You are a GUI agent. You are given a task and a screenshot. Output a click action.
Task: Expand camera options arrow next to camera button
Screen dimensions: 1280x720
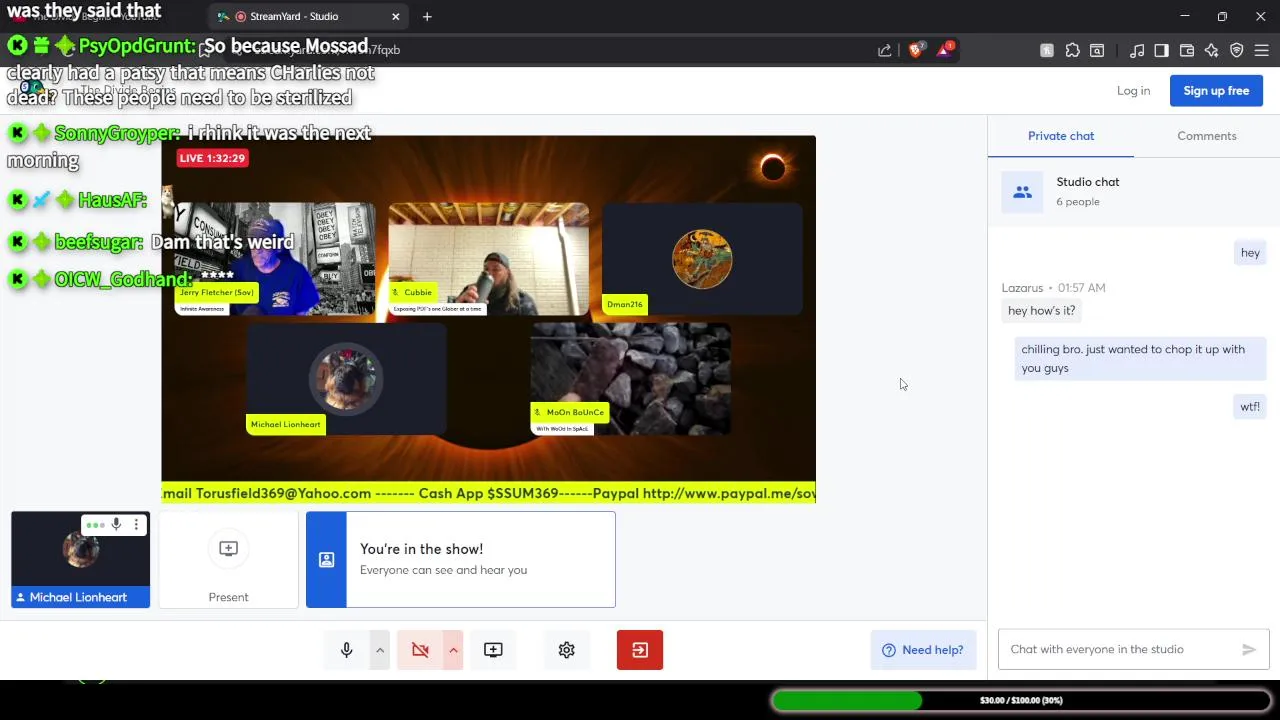point(453,650)
